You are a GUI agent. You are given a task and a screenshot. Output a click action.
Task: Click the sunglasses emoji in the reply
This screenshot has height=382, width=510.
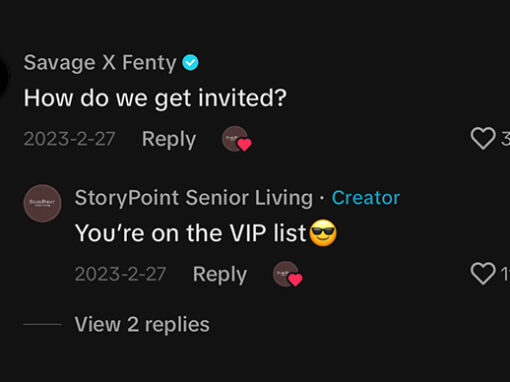pyautogui.click(x=323, y=233)
